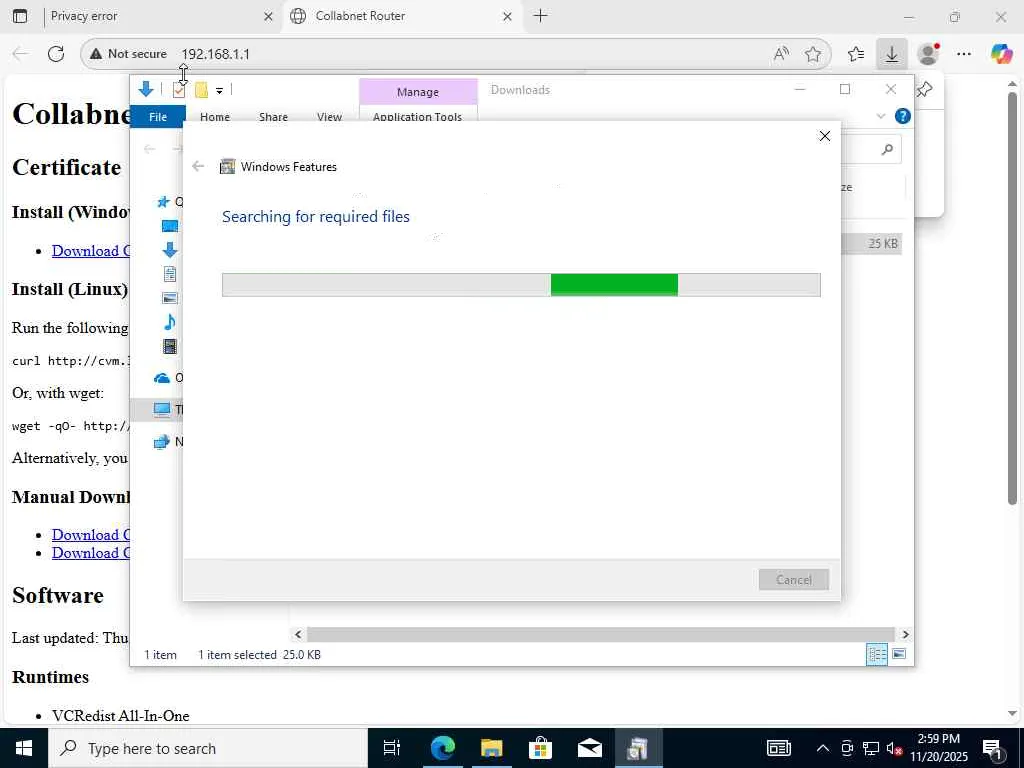This screenshot has width=1024, height=768.
Task: Click Windows Features icon in taskbar
Action: [x=637, y=748]
